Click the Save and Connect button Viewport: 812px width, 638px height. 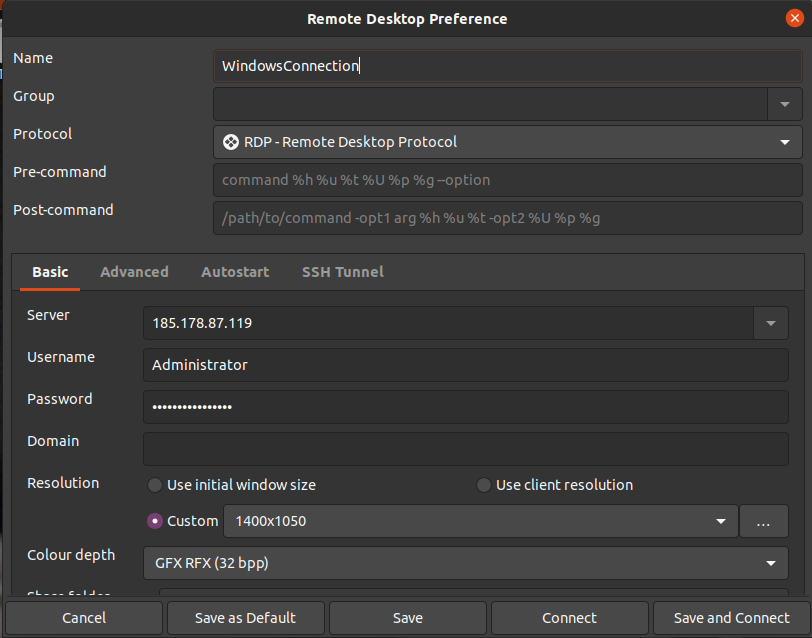(x=731, y=618)
